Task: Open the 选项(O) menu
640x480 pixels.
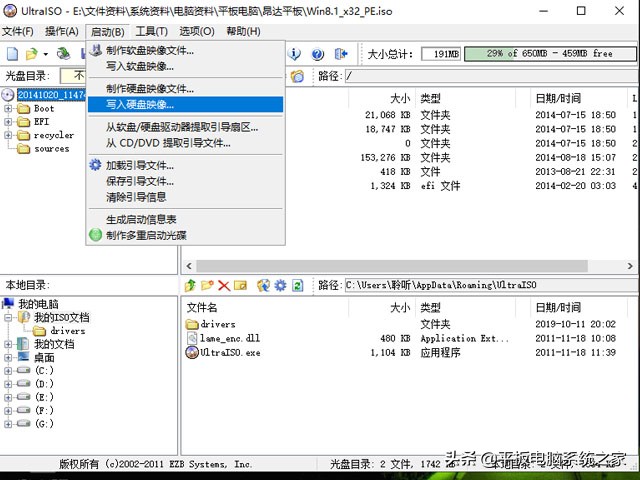Action: tap(197, 31)
